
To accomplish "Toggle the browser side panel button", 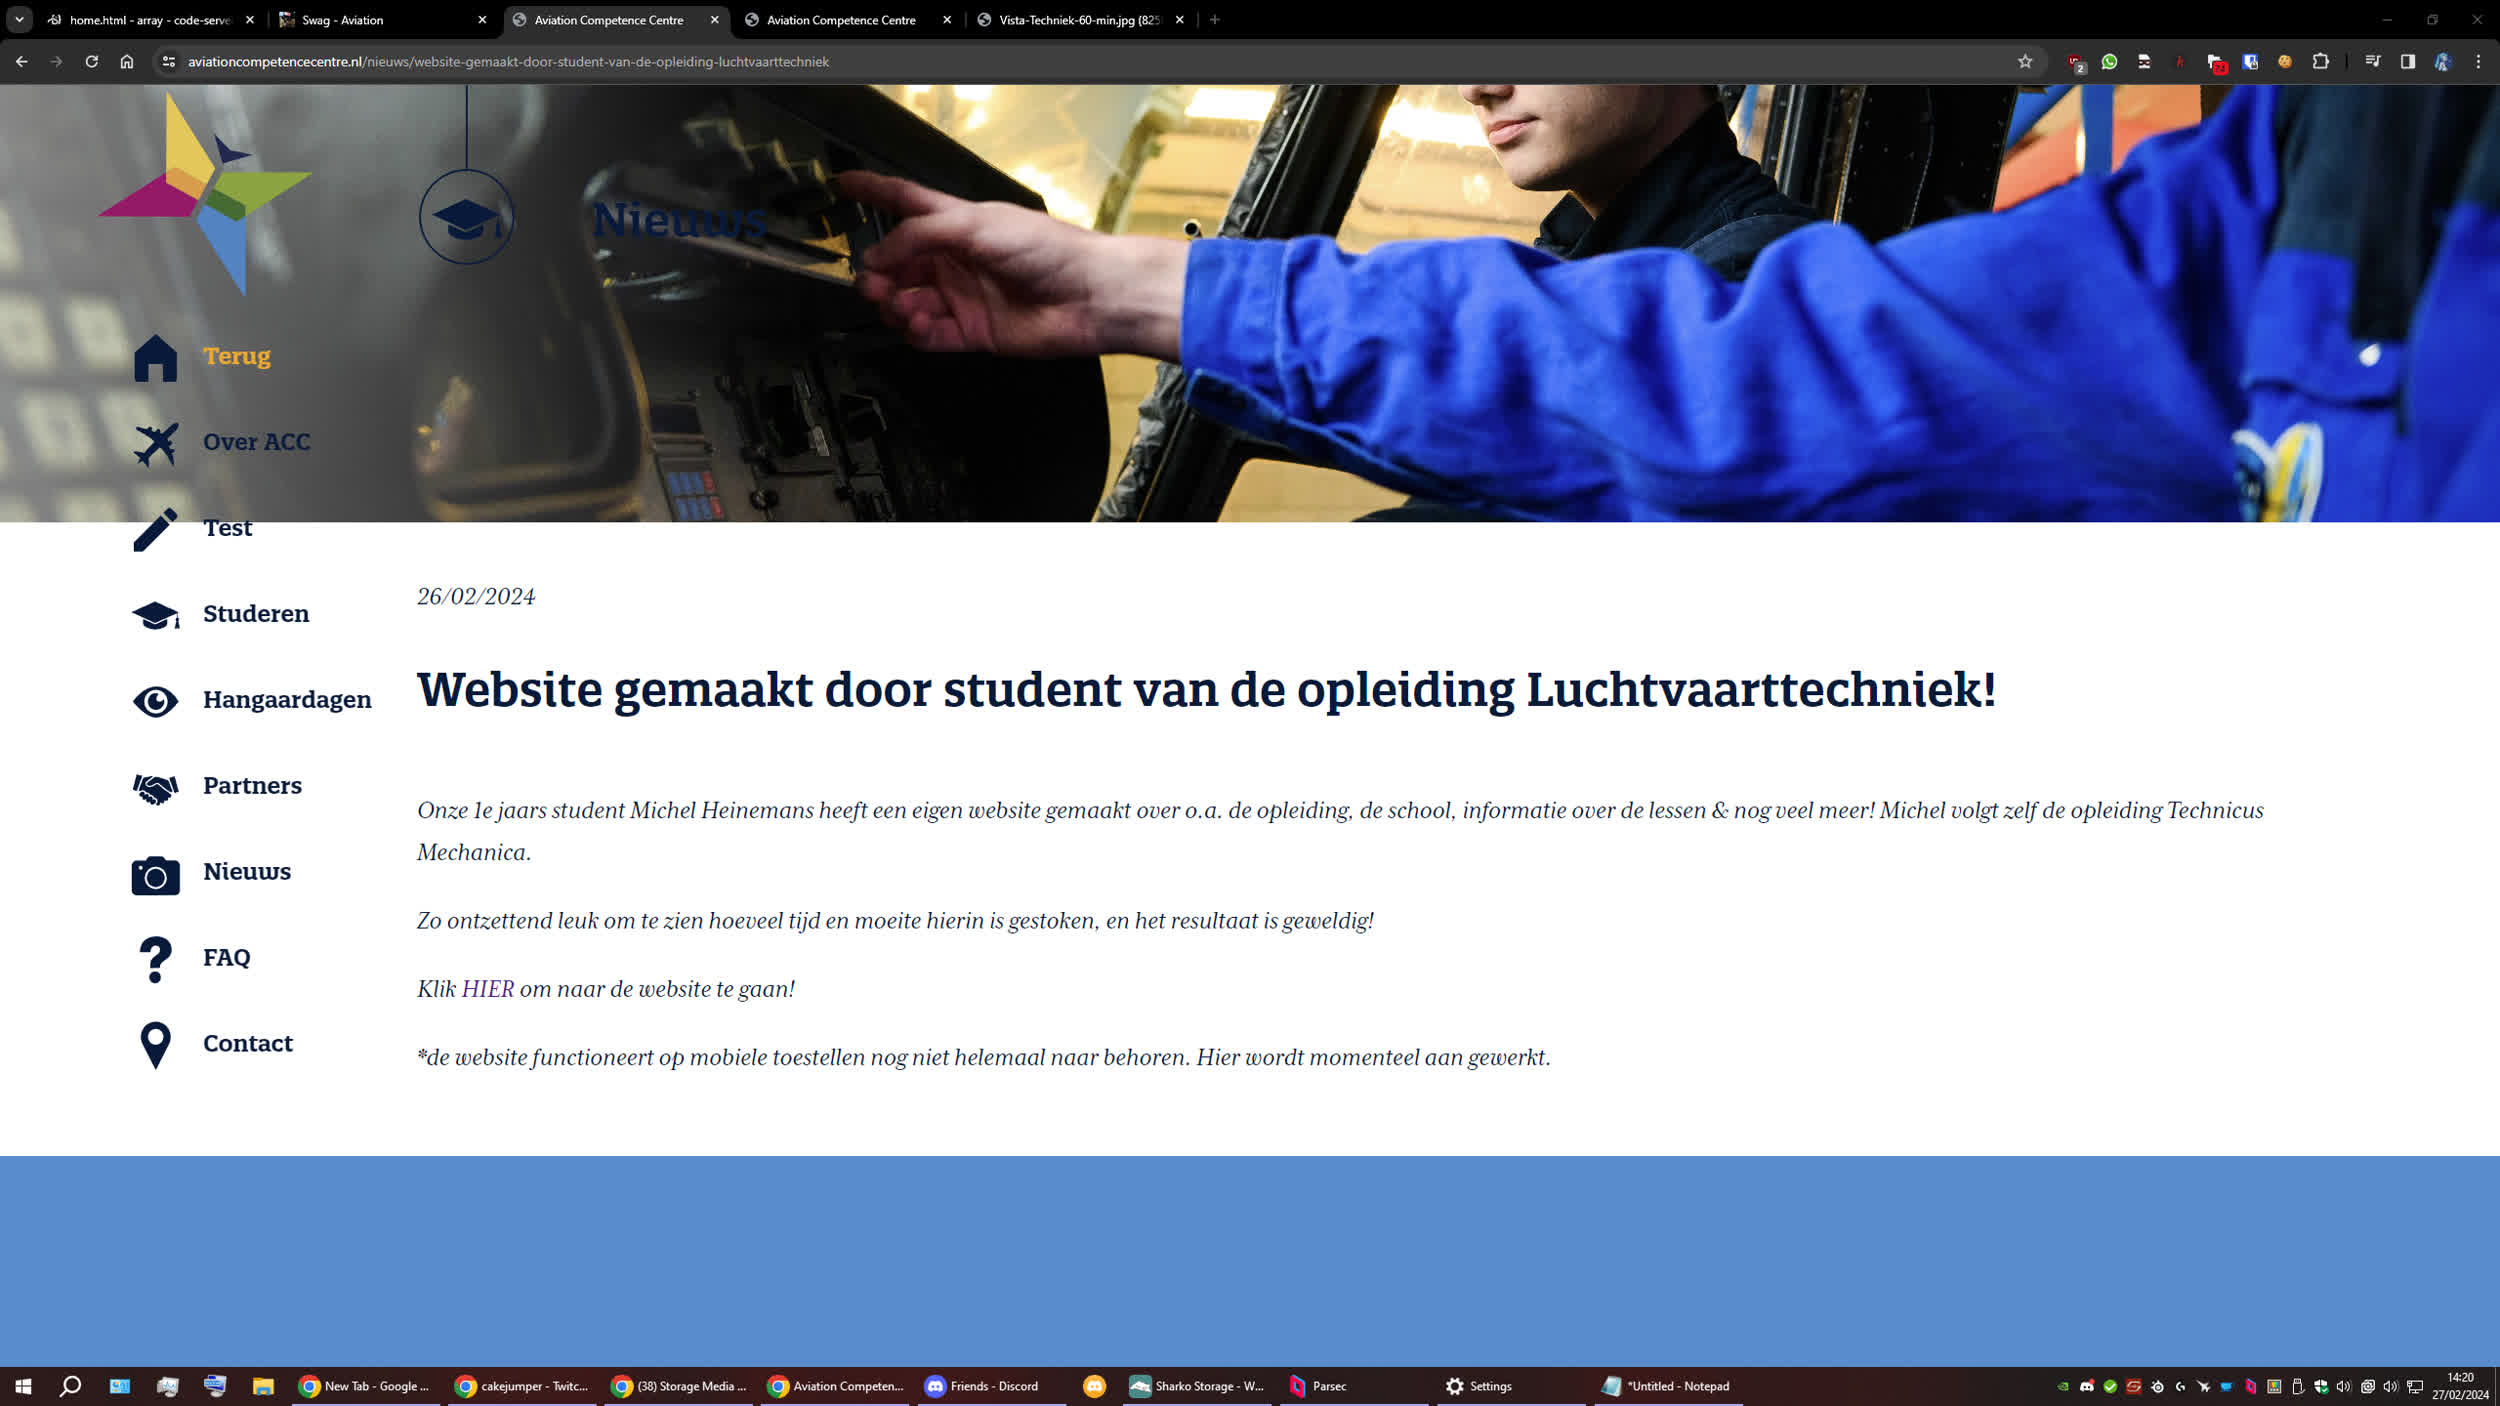I will [2407, 61].
